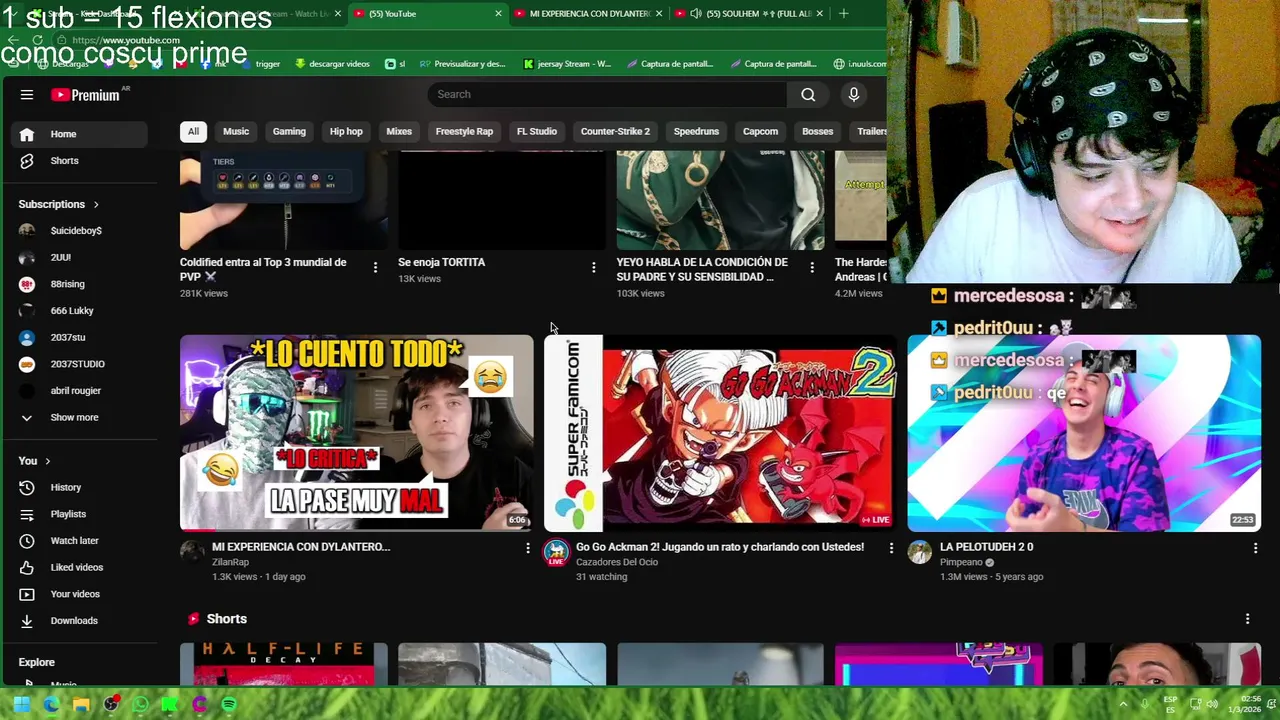Open the descargar videos bookmark
The image size is (1280, 720).
tap(333, 64)
